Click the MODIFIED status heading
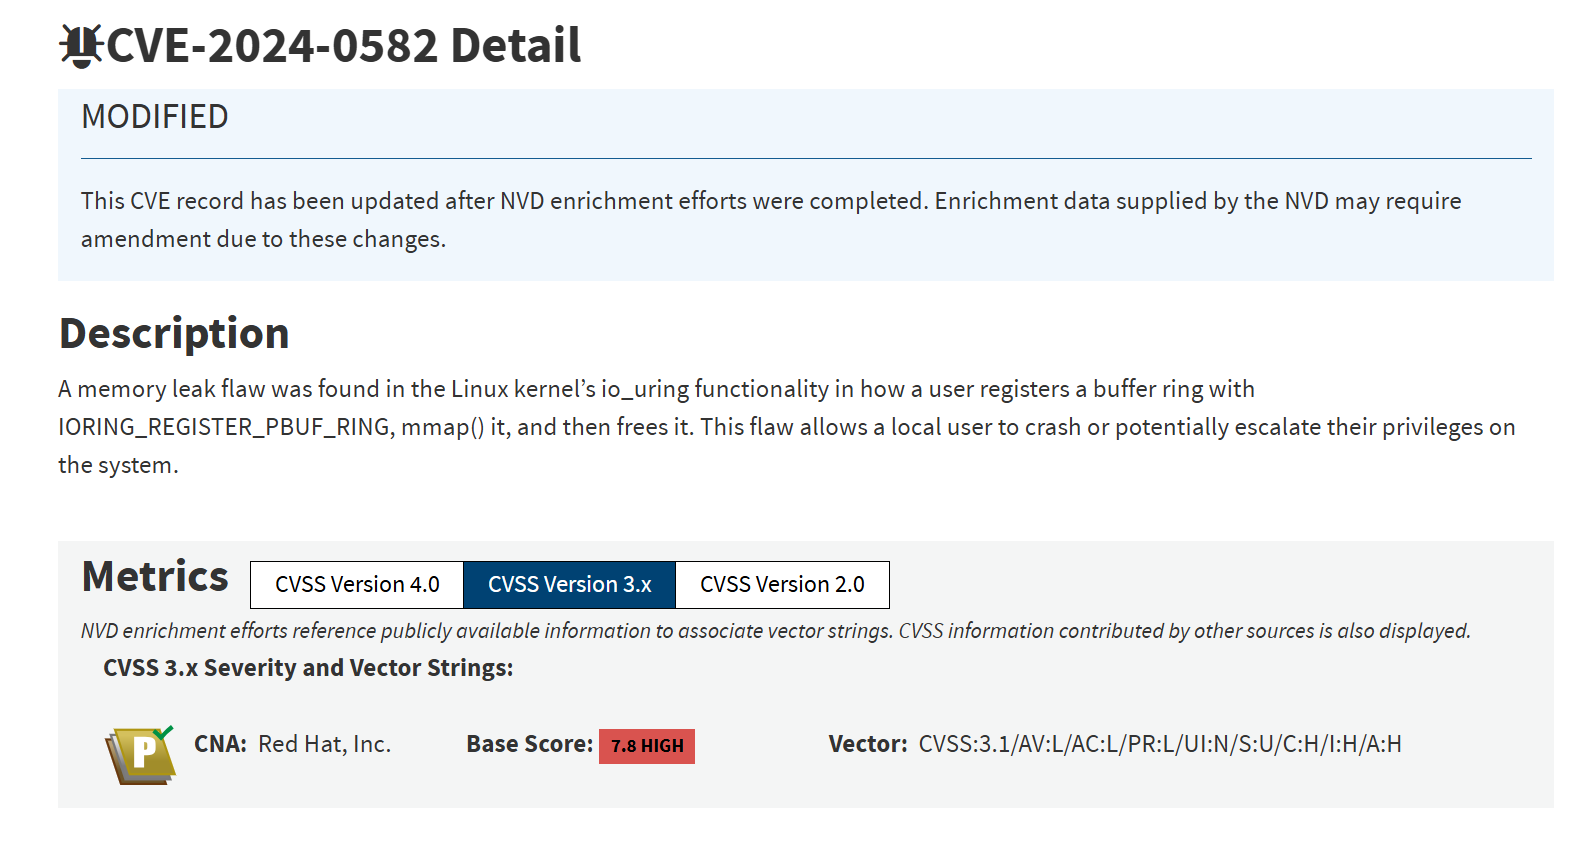The image size is (1589, 845). pos(155,117)
